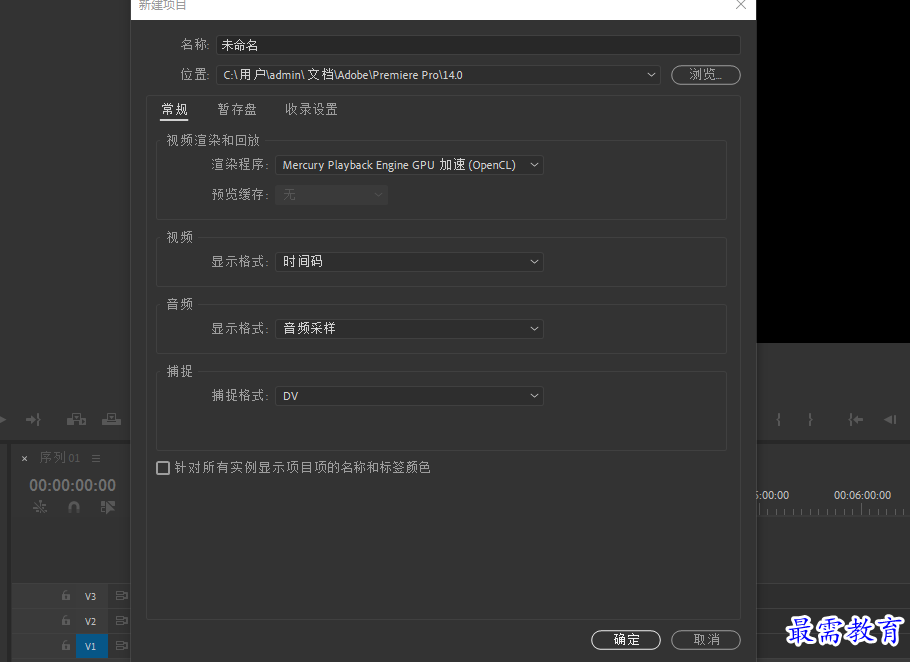Click the 00:06:00:00 mark on timeline ruler
The width and height of the screenshot is (910, 662).
coord(862,495)
